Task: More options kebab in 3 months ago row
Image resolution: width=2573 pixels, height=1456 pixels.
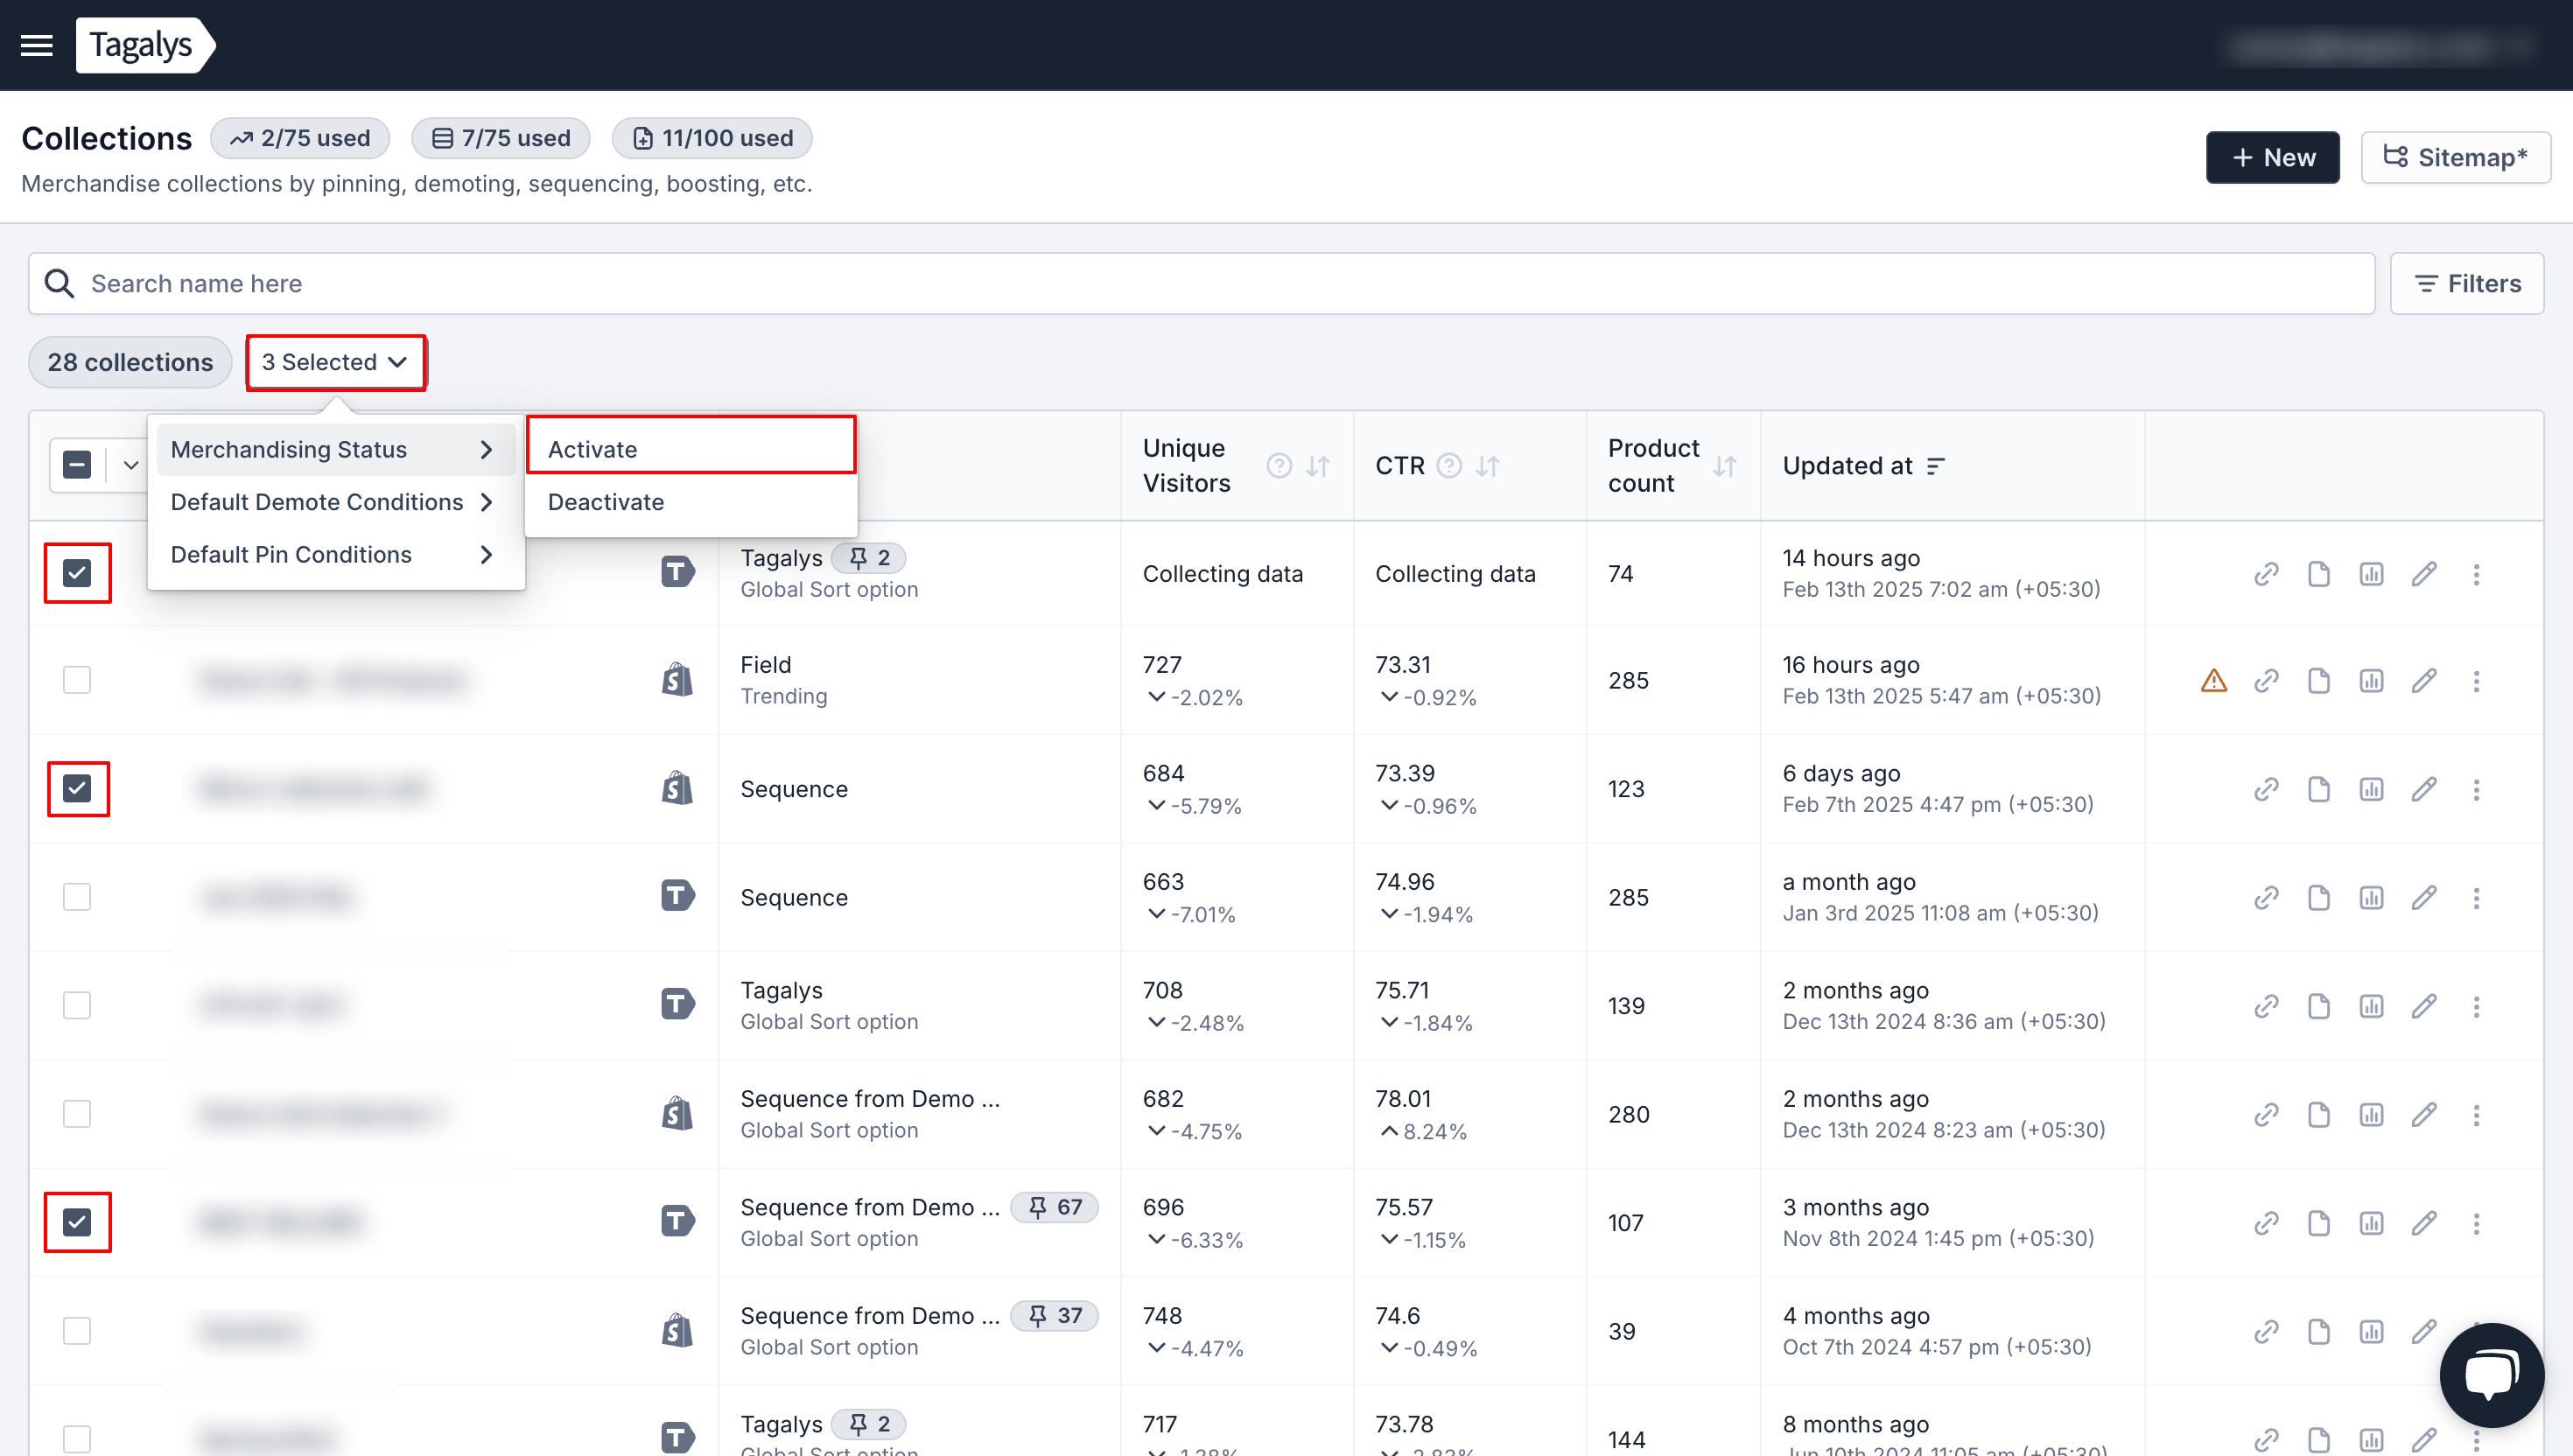Action: [2476, 1223]
